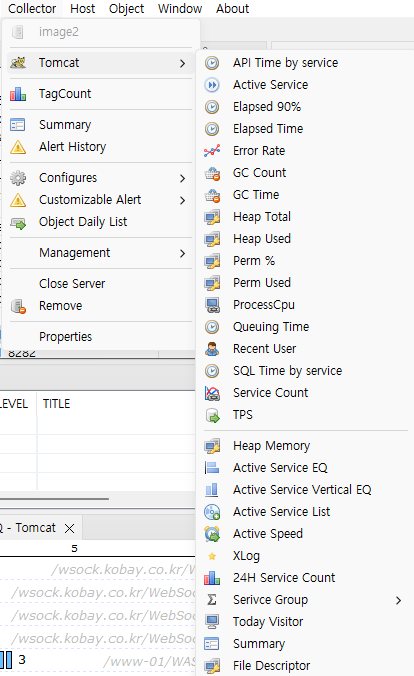Click the GC Count basket icon
This screenshot has width=414, height=676.
(212, 173)
